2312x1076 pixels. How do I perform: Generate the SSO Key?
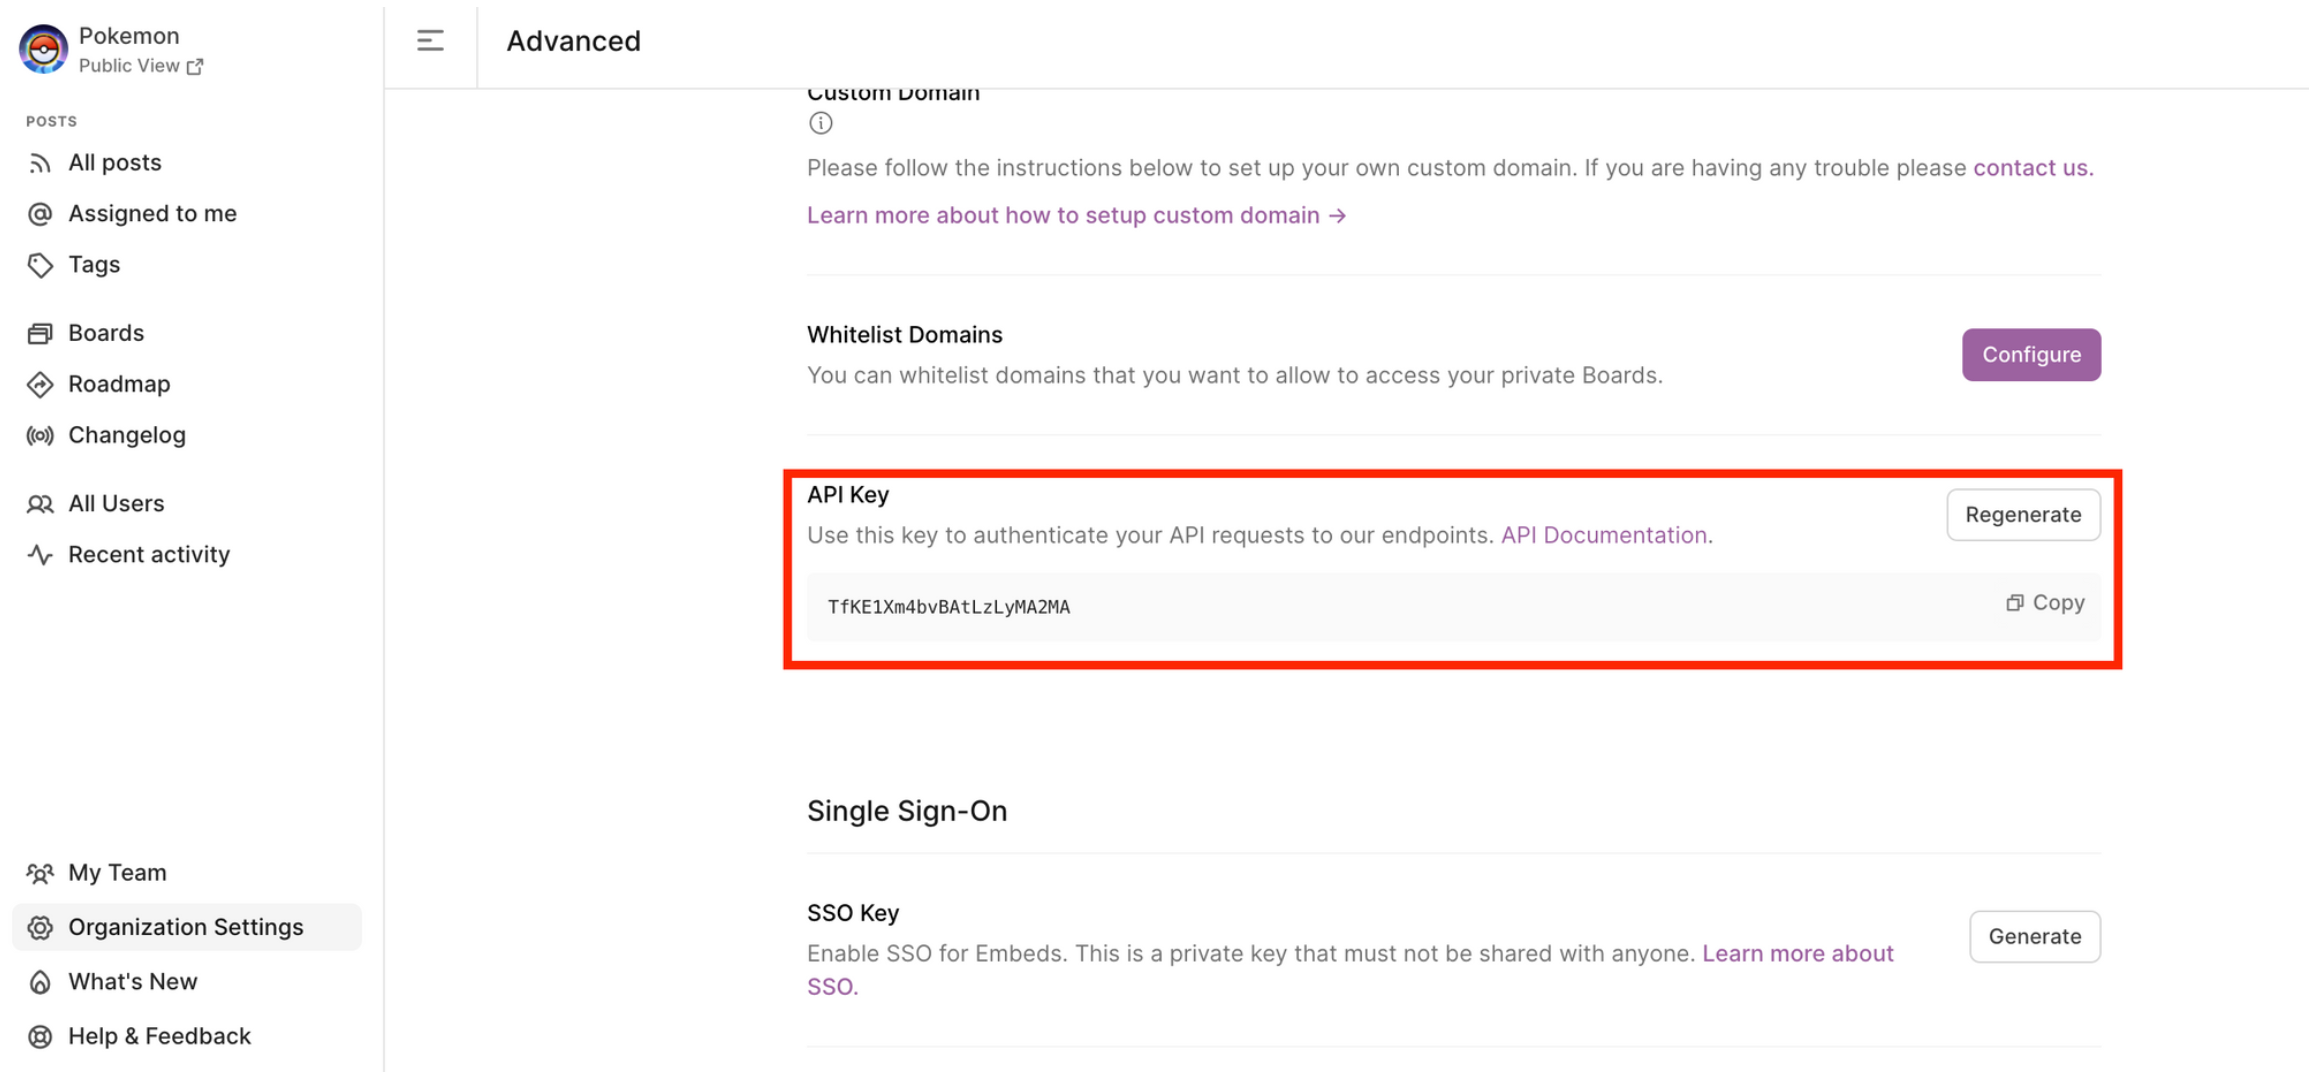tap(2035, 937)
